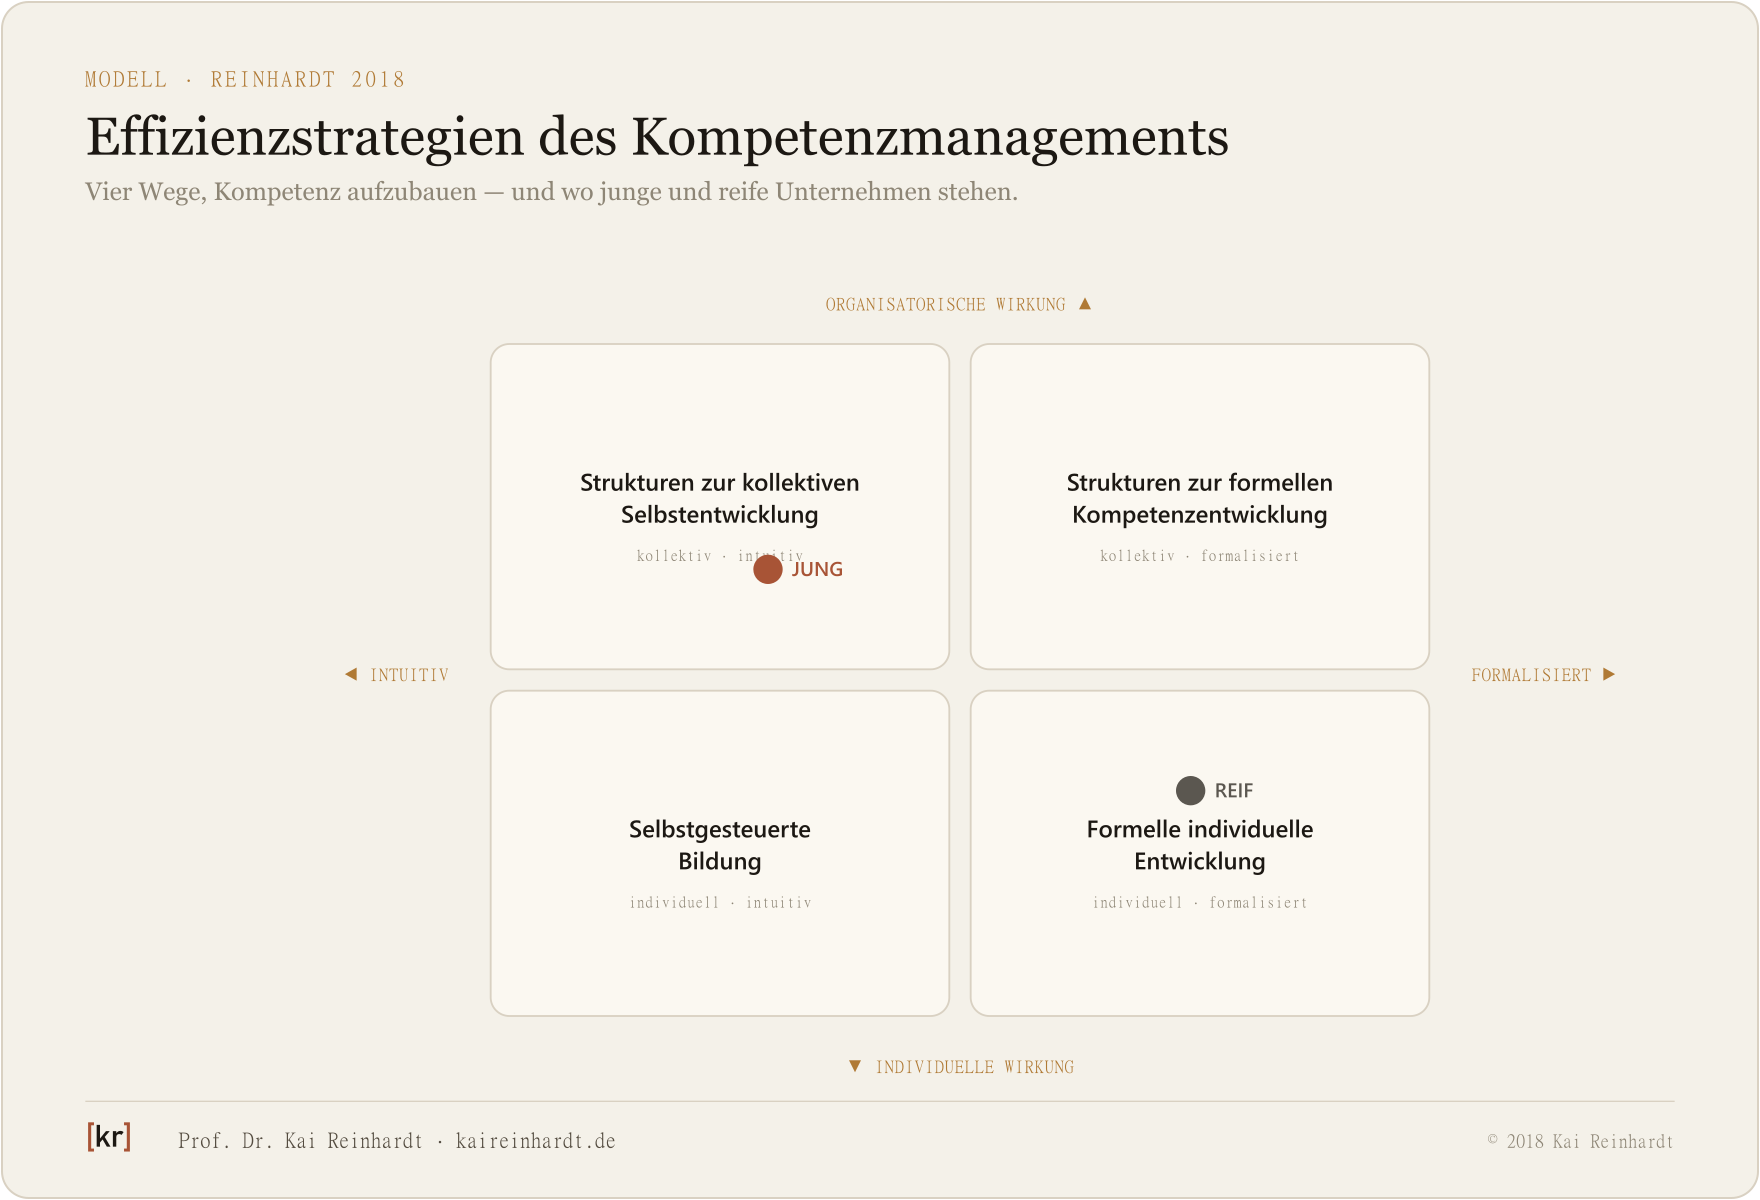Click the 'kollektiv · formalisiert' subtitle

(x=1200, y=556)
